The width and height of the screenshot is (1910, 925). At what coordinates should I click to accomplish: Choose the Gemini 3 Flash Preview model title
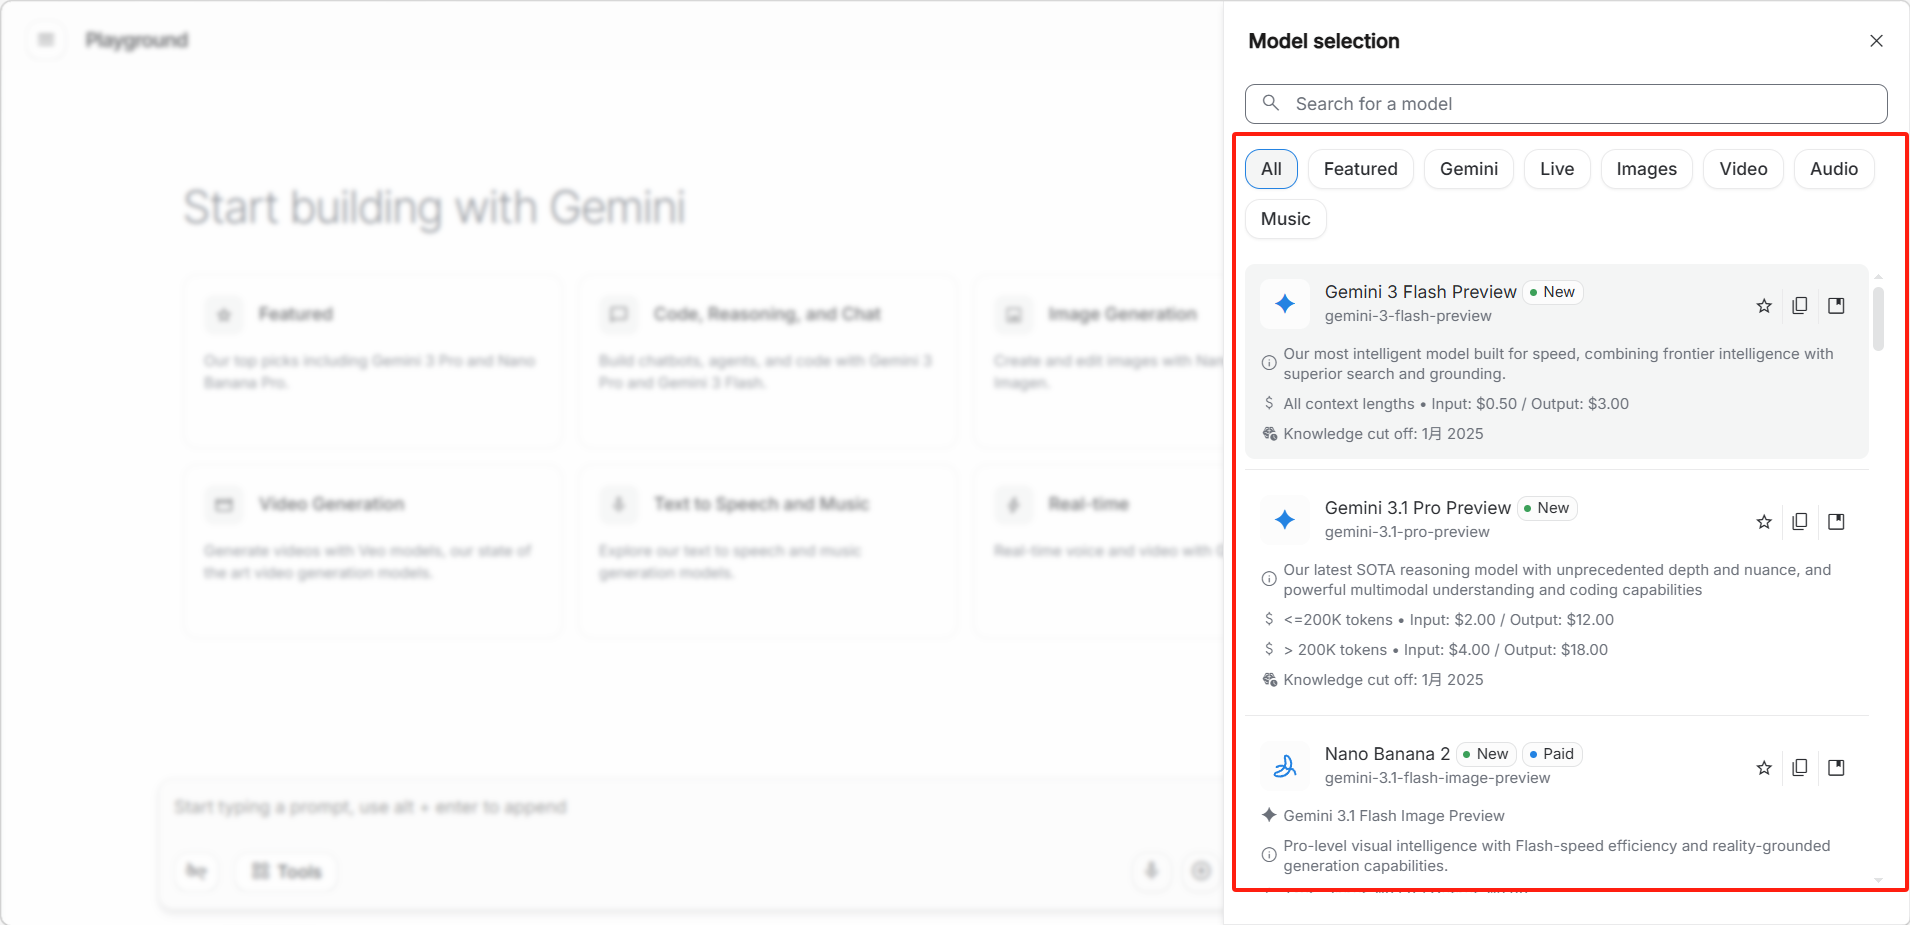coord(1420,292)
